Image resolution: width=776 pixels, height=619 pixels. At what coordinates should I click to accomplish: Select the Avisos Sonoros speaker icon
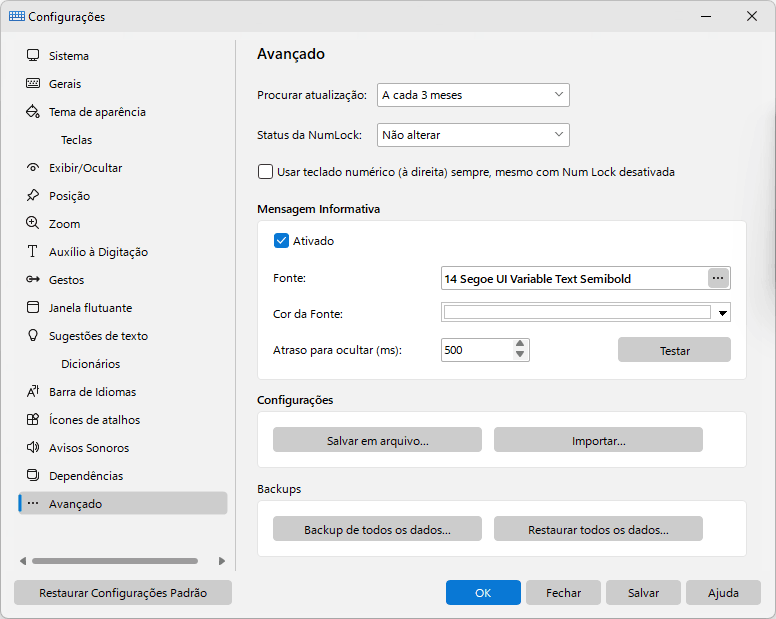pyautogui.click(x=33, y=447)
